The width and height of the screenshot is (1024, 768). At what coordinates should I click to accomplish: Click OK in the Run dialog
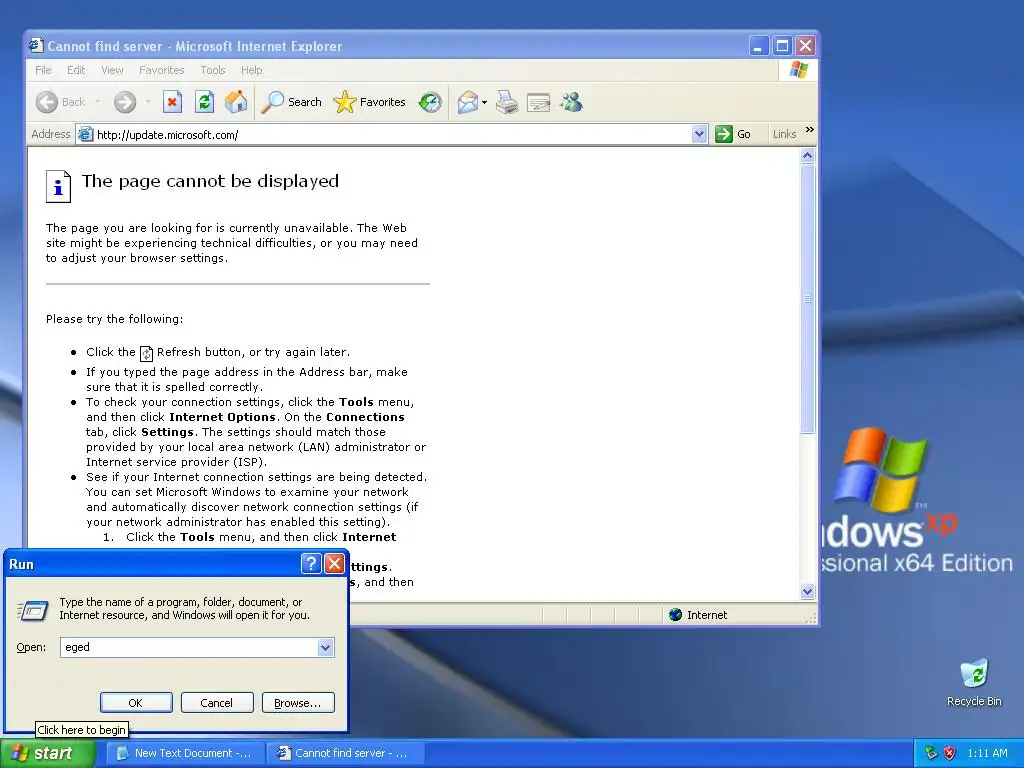136,703
